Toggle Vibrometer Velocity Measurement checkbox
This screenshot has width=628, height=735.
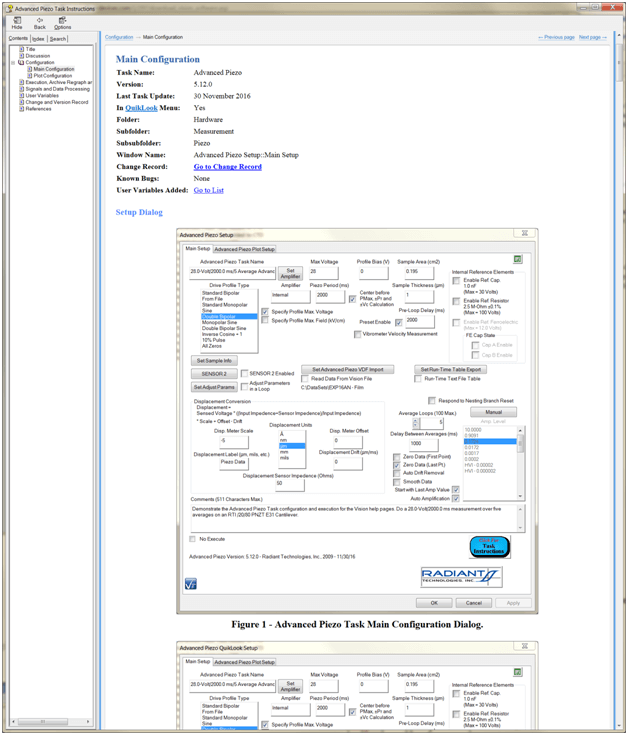pyautogui.click(x=358, y=334)
